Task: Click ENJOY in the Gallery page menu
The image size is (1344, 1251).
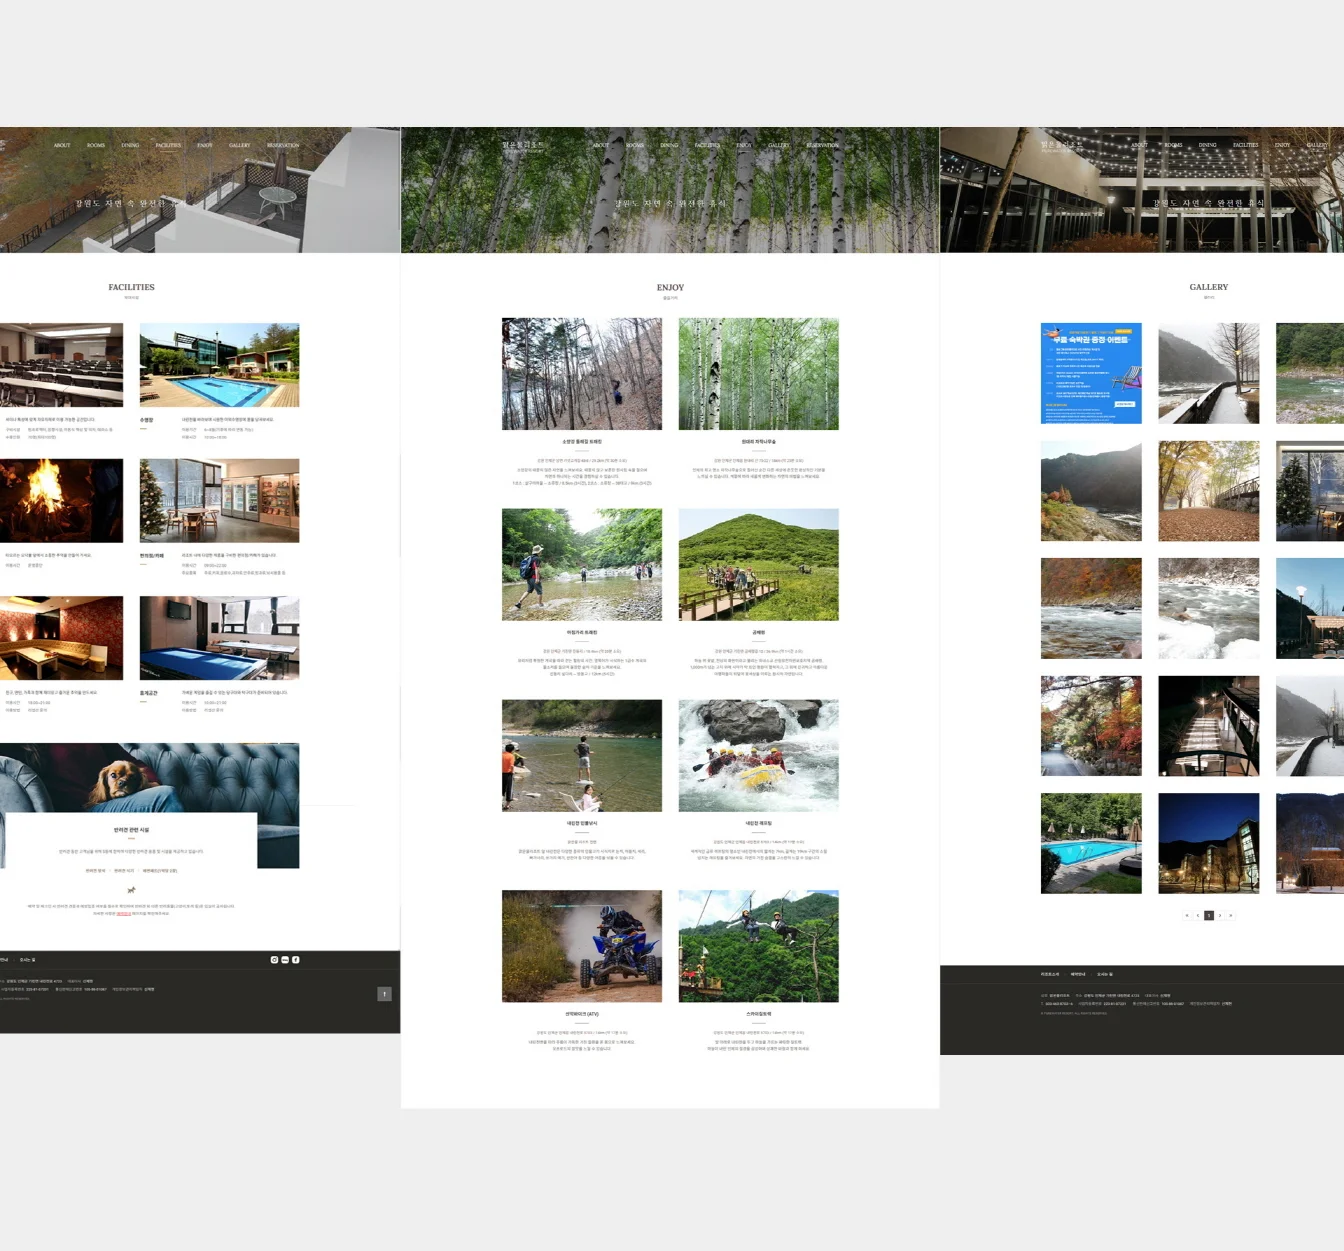Action: (x=1283, y=145)
